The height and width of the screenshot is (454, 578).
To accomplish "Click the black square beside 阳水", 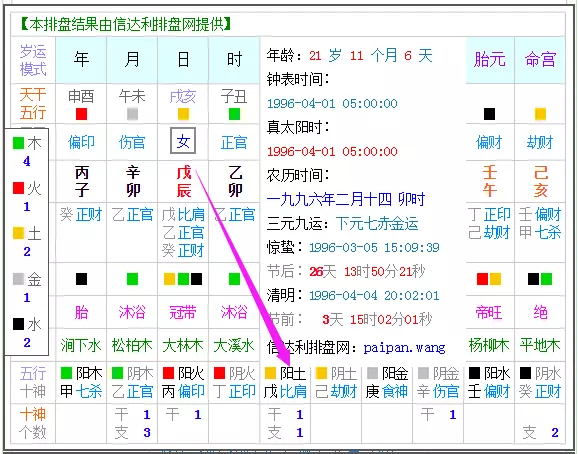I will 474,373.
